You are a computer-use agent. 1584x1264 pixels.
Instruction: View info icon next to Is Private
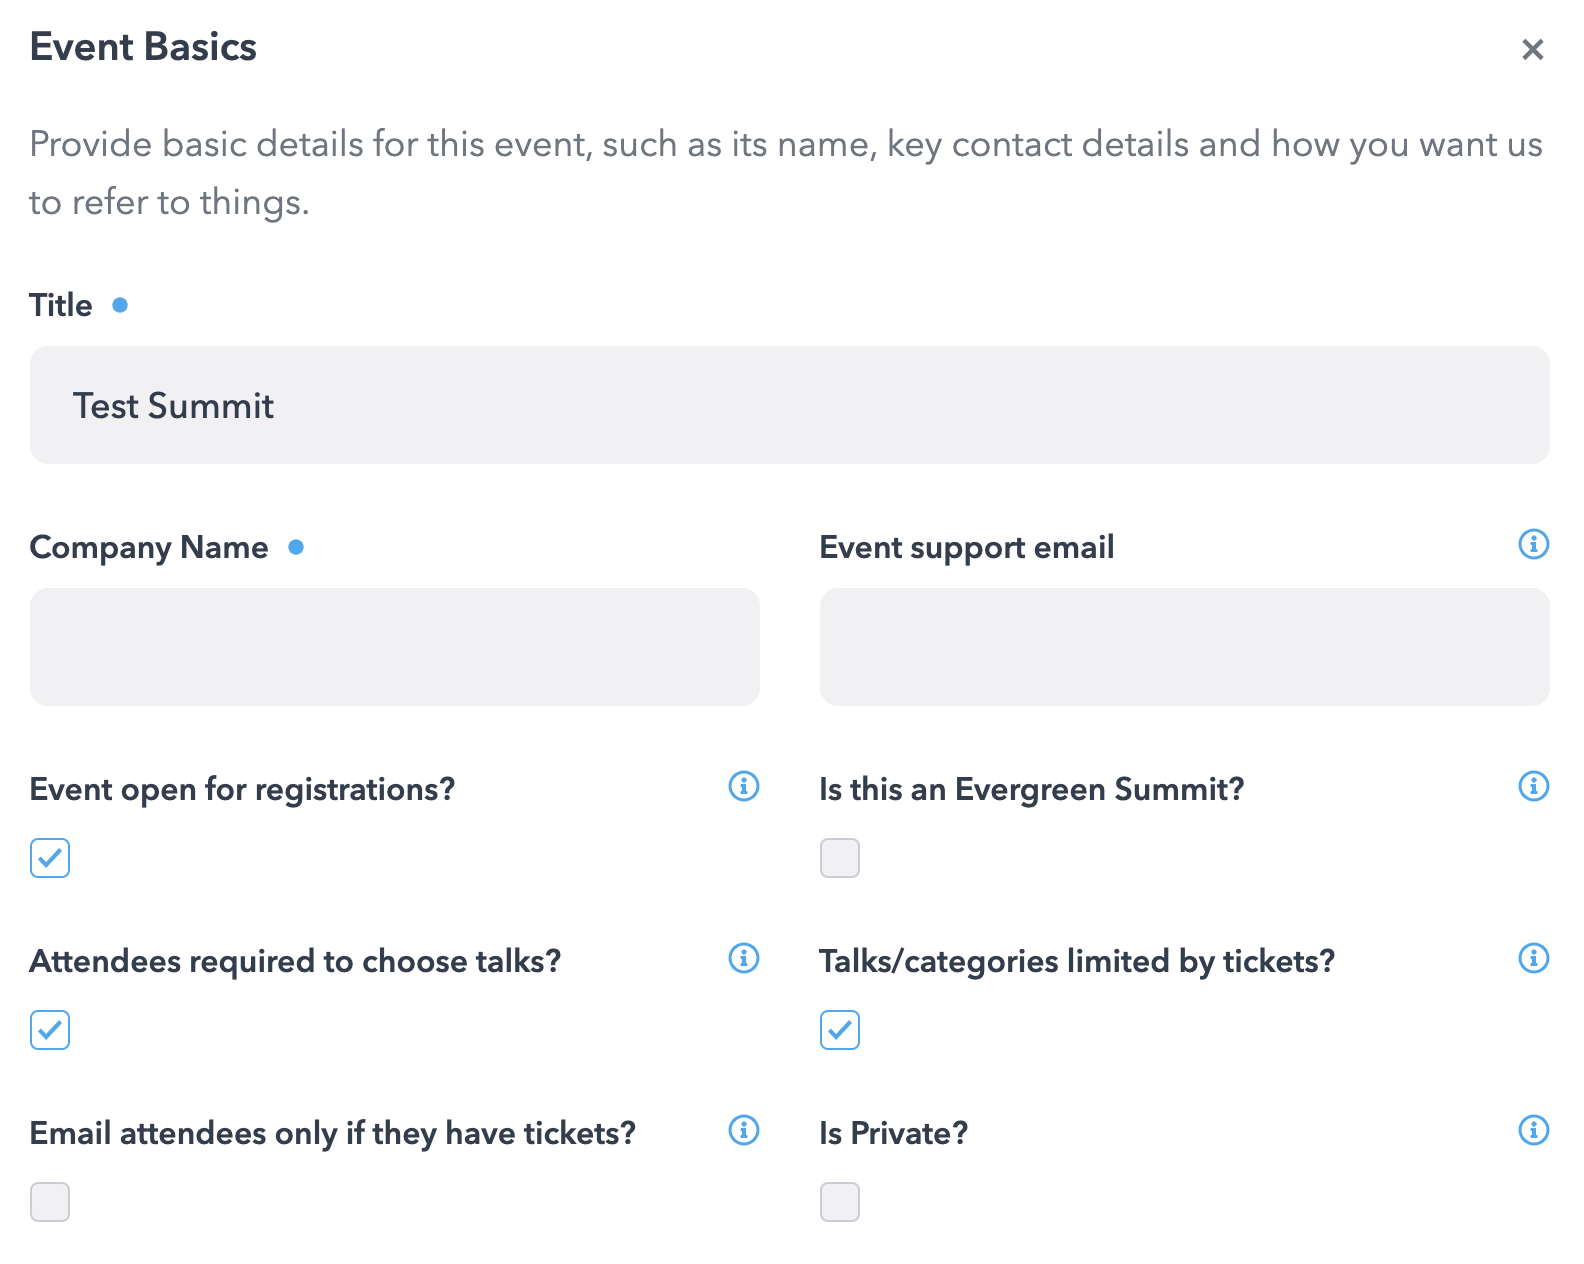1533,1130
